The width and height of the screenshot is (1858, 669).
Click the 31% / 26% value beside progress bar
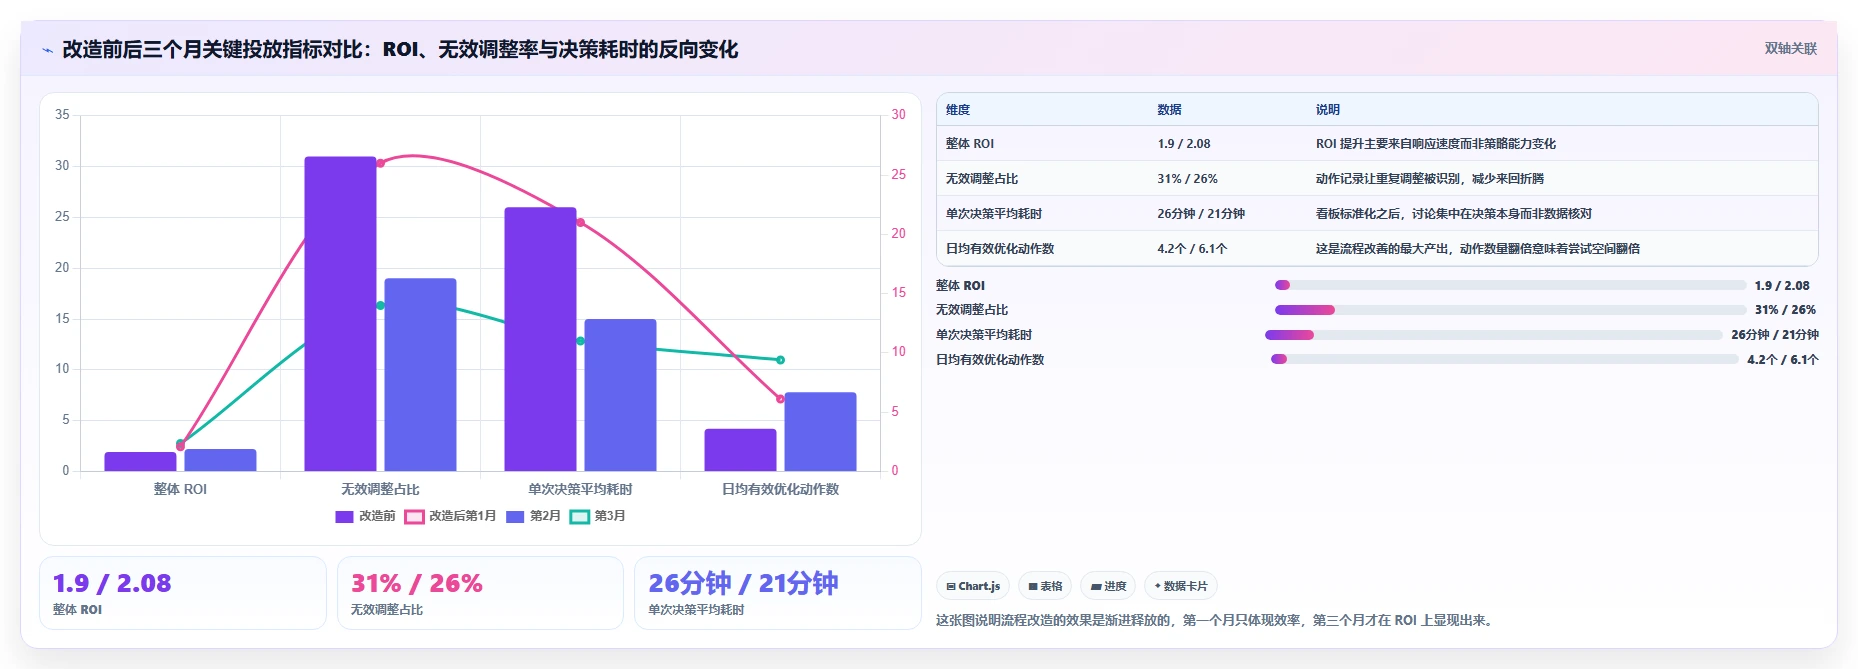1785,310
